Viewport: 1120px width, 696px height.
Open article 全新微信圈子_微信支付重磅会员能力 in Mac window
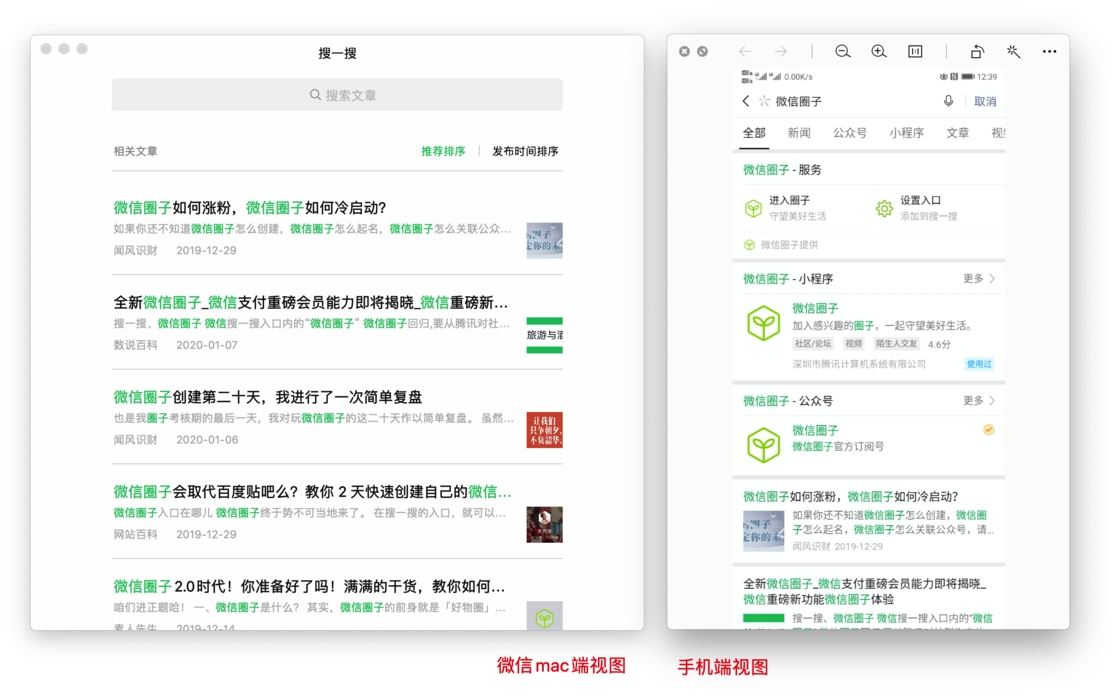click(310, 302)
